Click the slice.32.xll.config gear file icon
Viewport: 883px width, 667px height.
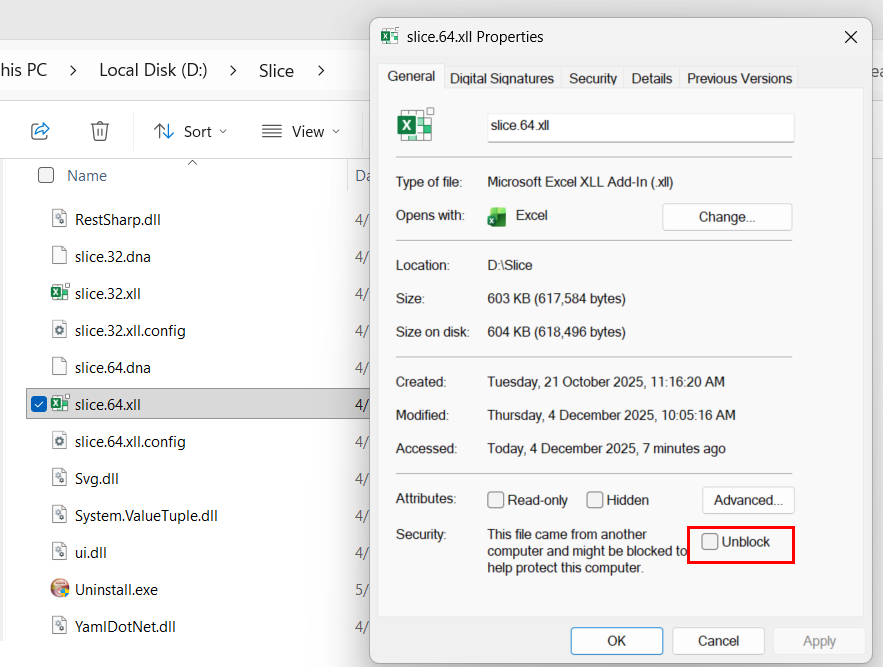pyautogui.click(x=60, y=330)
